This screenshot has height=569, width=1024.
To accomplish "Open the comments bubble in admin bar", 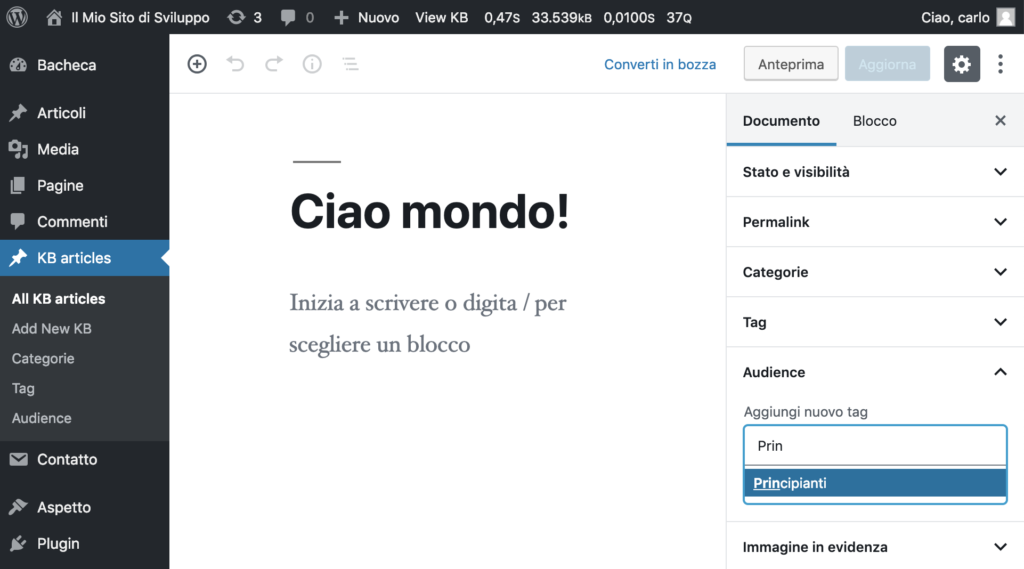I will point(288,18).
